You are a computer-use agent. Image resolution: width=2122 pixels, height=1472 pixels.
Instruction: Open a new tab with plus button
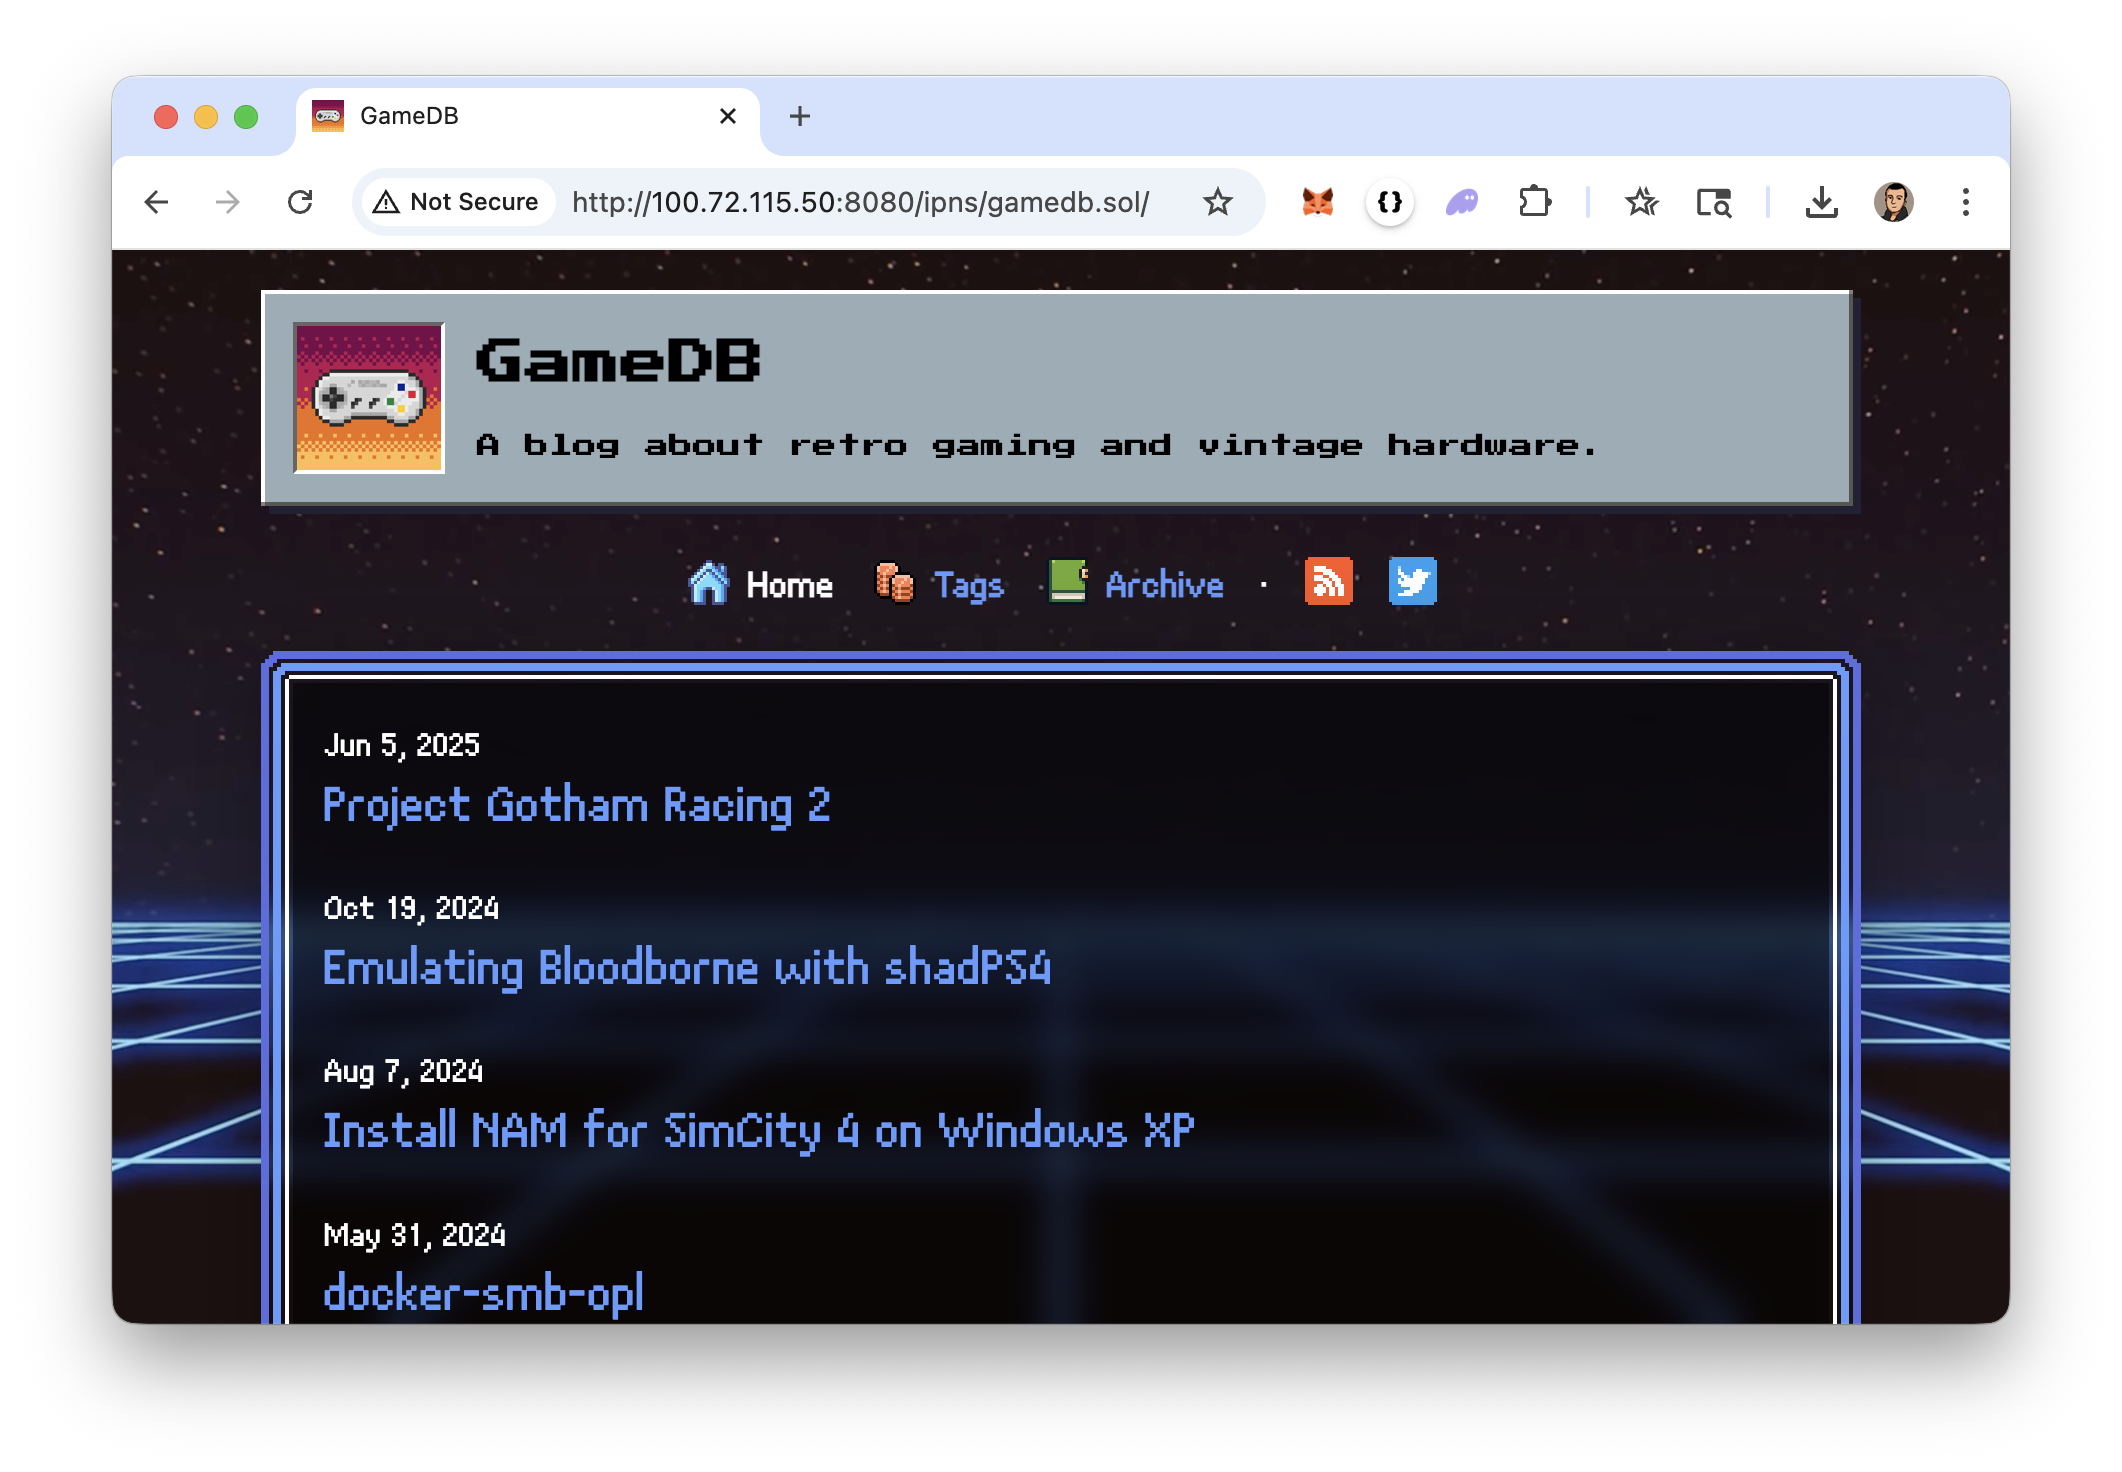(799, 117)
